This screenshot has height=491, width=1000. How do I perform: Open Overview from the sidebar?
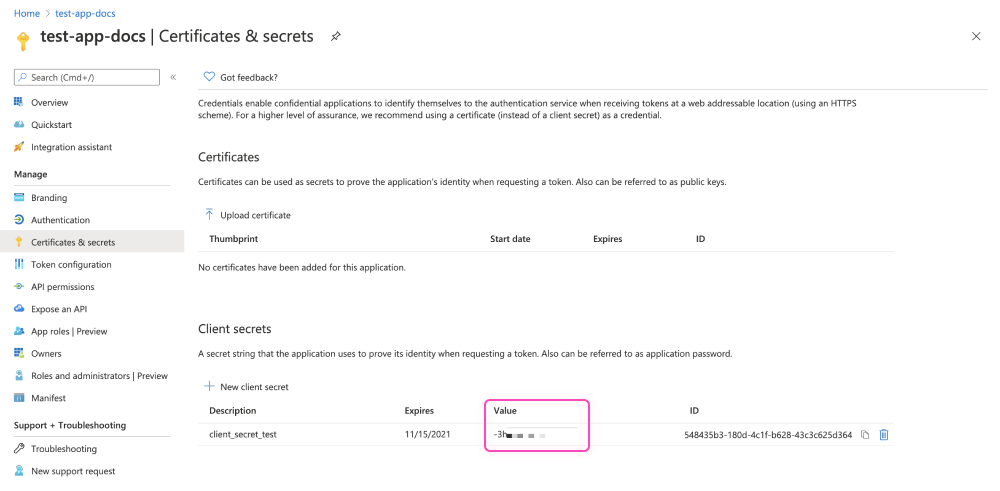click(x=49, y=102)
